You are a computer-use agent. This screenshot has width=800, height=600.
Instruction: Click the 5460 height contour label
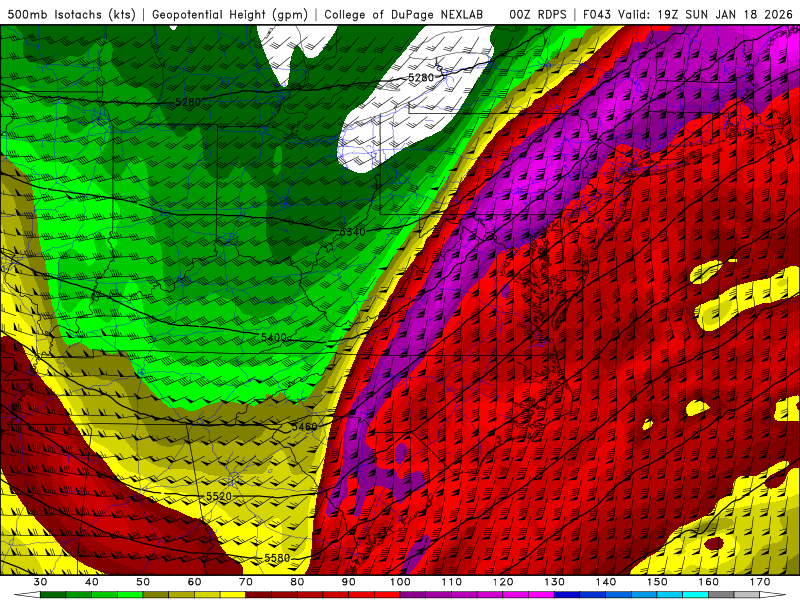(x=305, y=426)
